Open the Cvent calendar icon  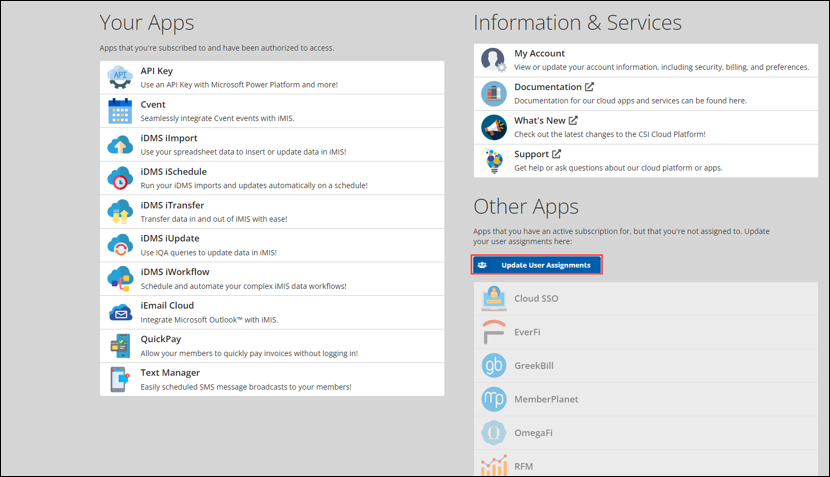[120, 111]
